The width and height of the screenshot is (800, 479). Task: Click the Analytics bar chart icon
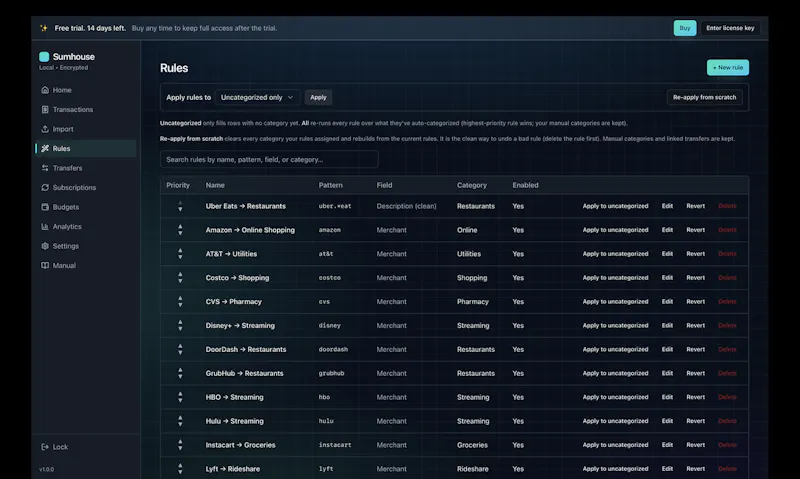[45, 226]
